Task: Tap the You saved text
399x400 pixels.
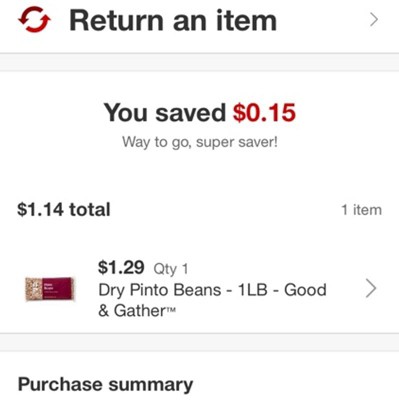Action: 165,113
